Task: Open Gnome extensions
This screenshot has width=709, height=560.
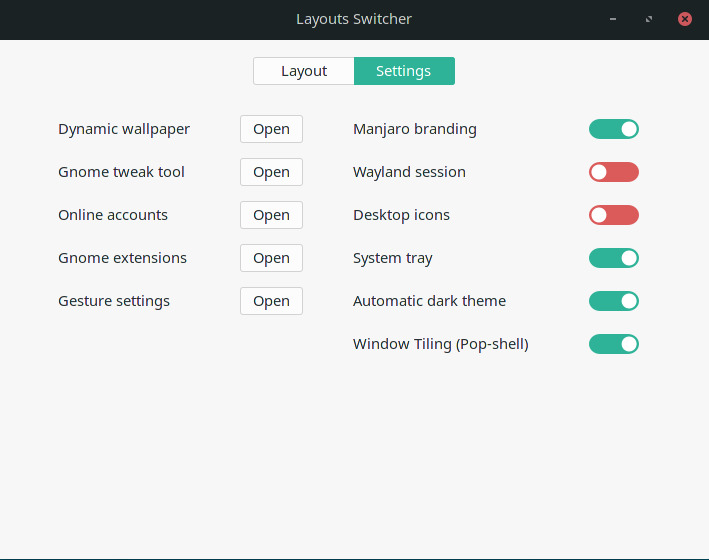Action: click(271, 258)
